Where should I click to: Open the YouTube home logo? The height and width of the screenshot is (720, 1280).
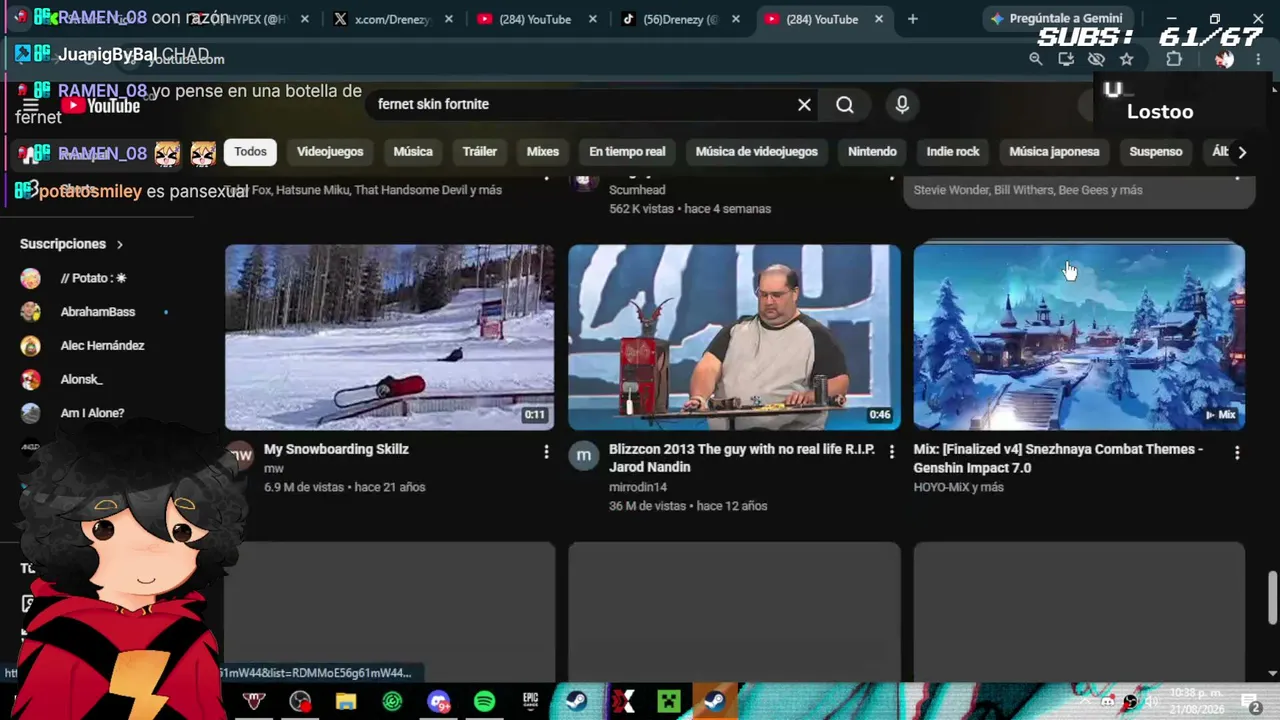pyautogui.click(x=100, y=106)
